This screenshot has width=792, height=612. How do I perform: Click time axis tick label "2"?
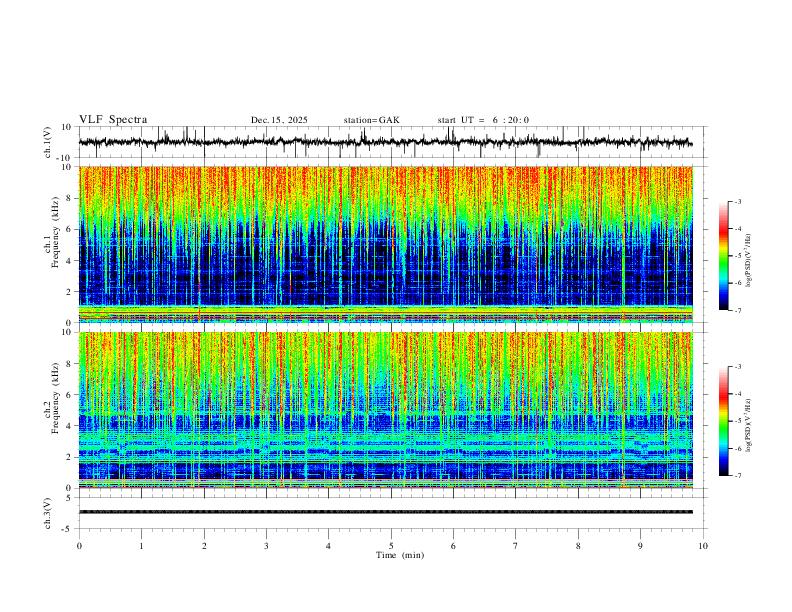[x=204, y=546]
